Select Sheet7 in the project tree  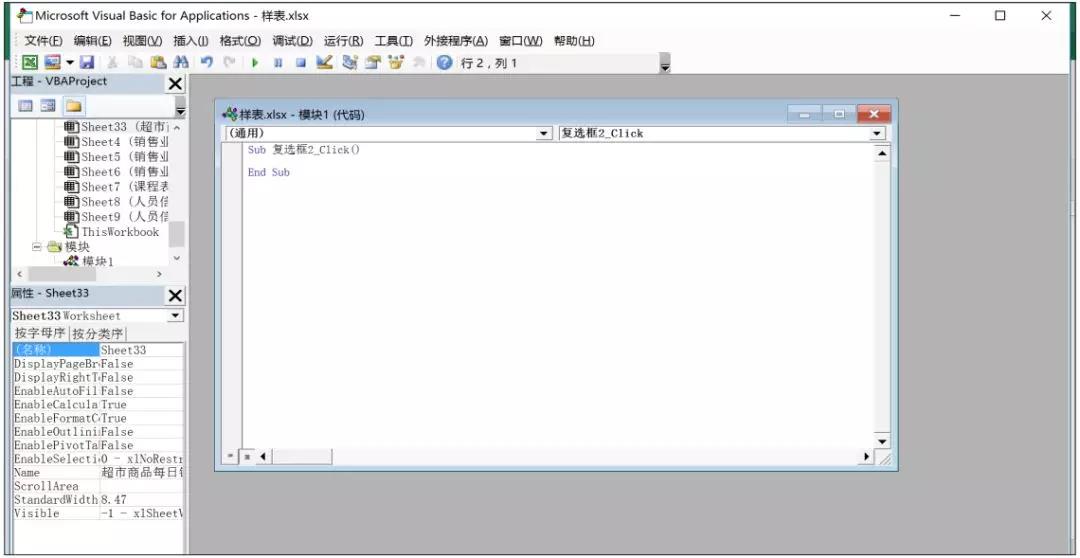click(x=117, y=187)
